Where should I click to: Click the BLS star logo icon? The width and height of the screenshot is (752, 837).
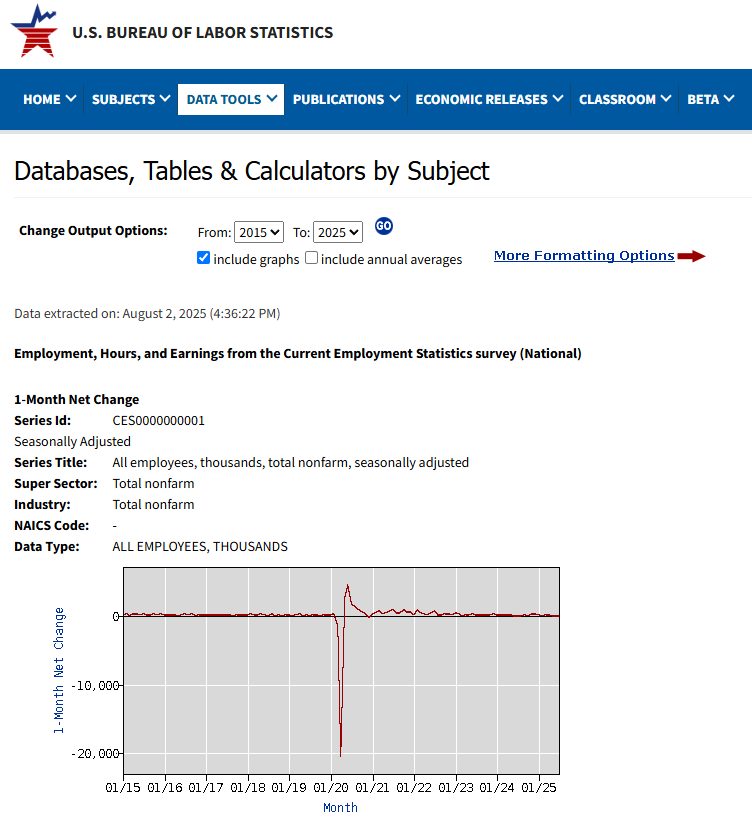coord(34,31)
